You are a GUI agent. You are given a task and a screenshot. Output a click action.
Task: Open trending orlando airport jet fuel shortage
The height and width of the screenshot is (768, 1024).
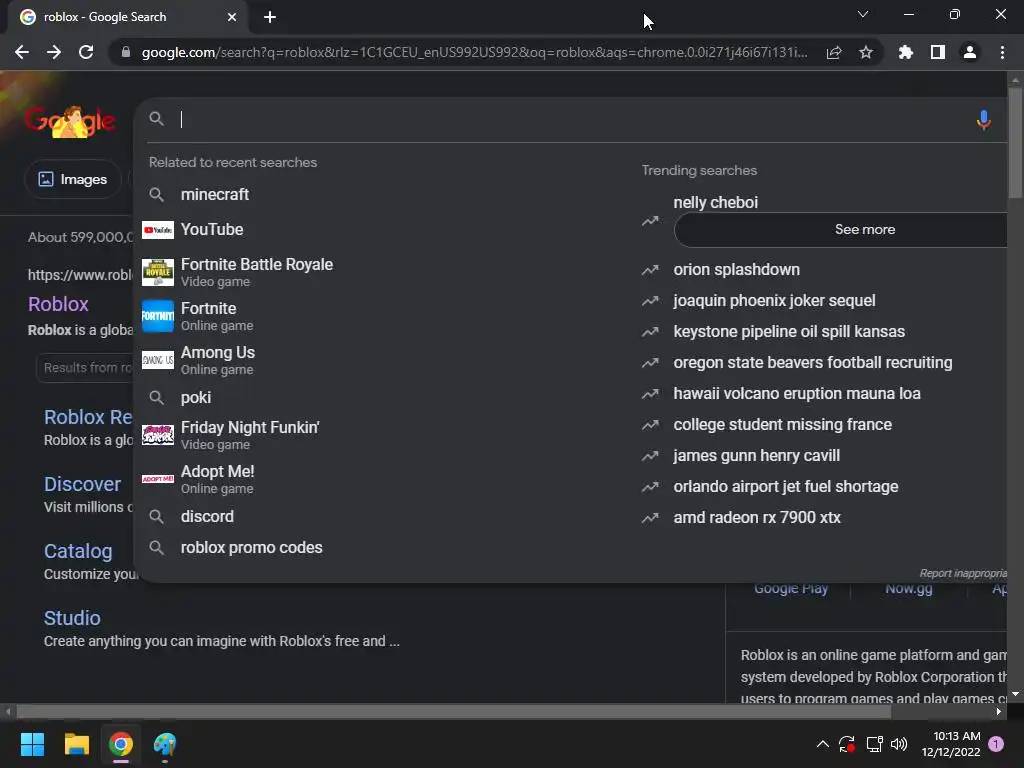(x=786, y=487)
